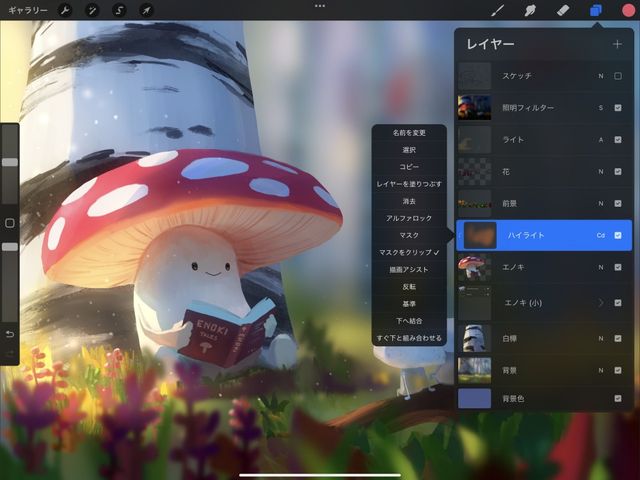Choose コピー from layer menu
The height and width of the screenshot is (480, 640).
pyautogui.click(x=409, y=167)
